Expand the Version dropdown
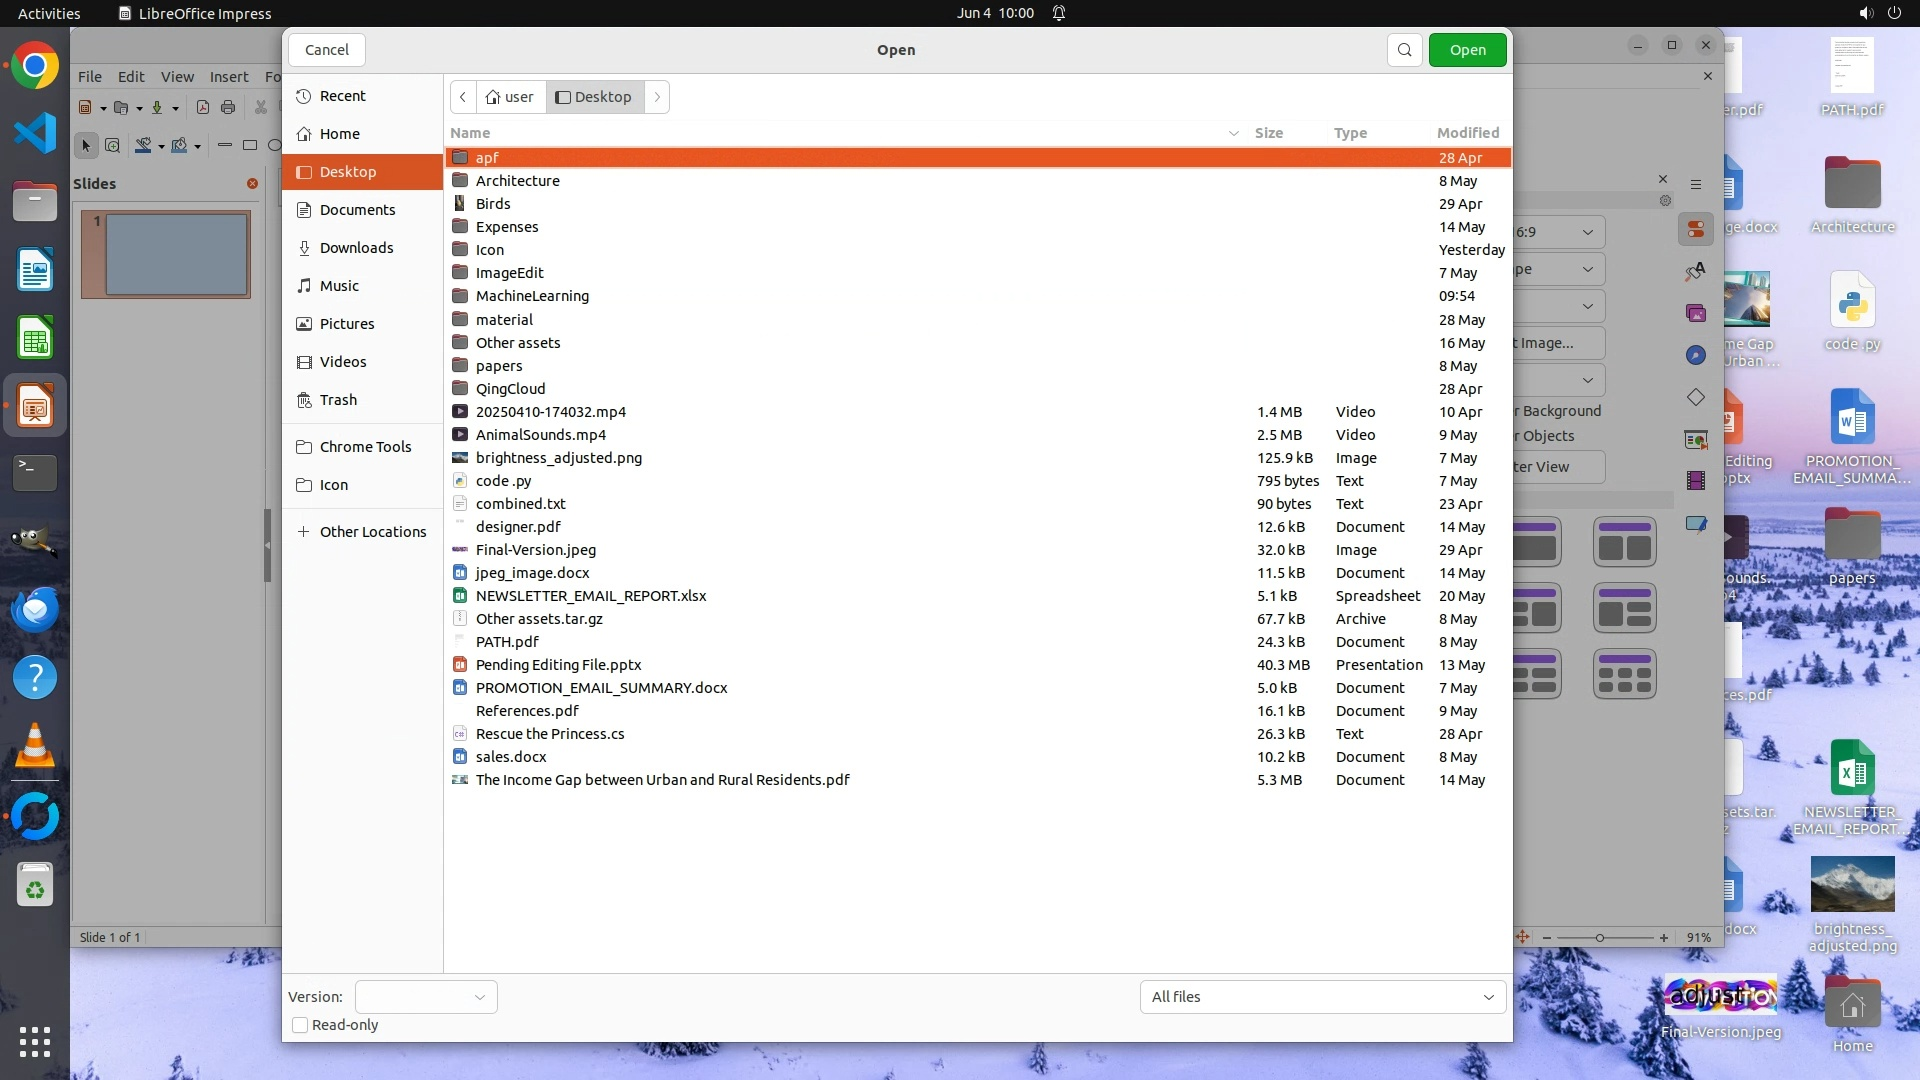Image resolution: width=1920 pixels, height=1080 pixels. point(426,997)
